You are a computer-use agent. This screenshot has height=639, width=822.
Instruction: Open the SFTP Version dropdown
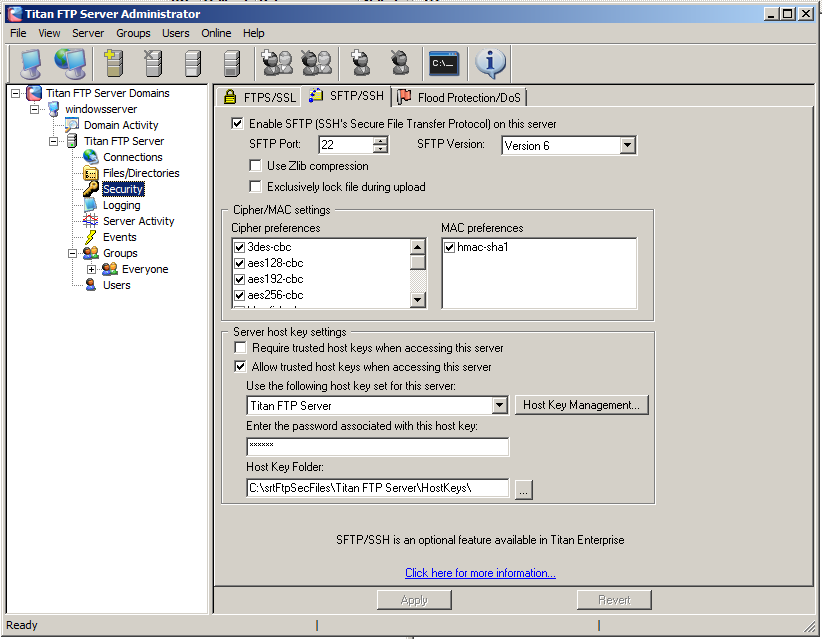(628, 145)
